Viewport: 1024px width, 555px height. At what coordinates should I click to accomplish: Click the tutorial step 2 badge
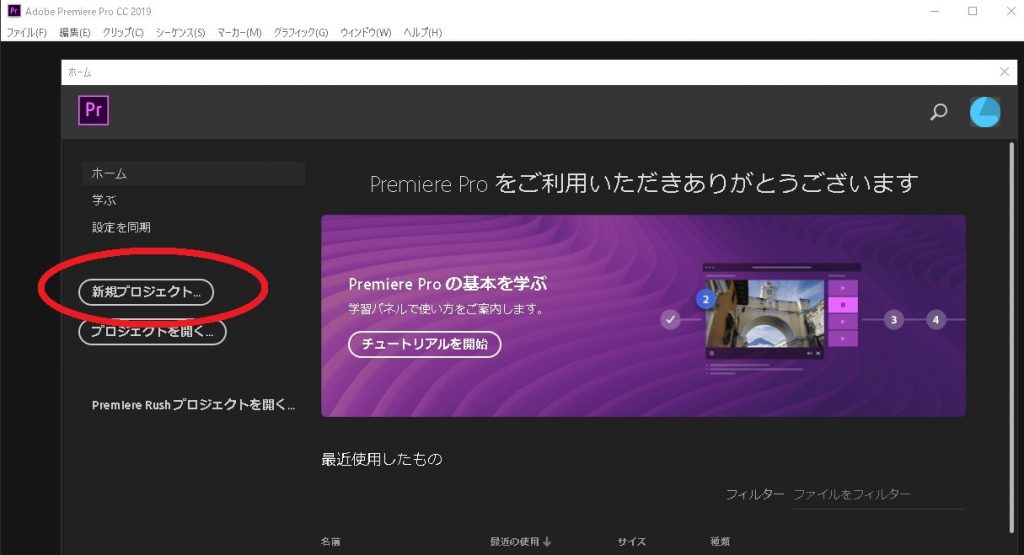pos(705,299)
